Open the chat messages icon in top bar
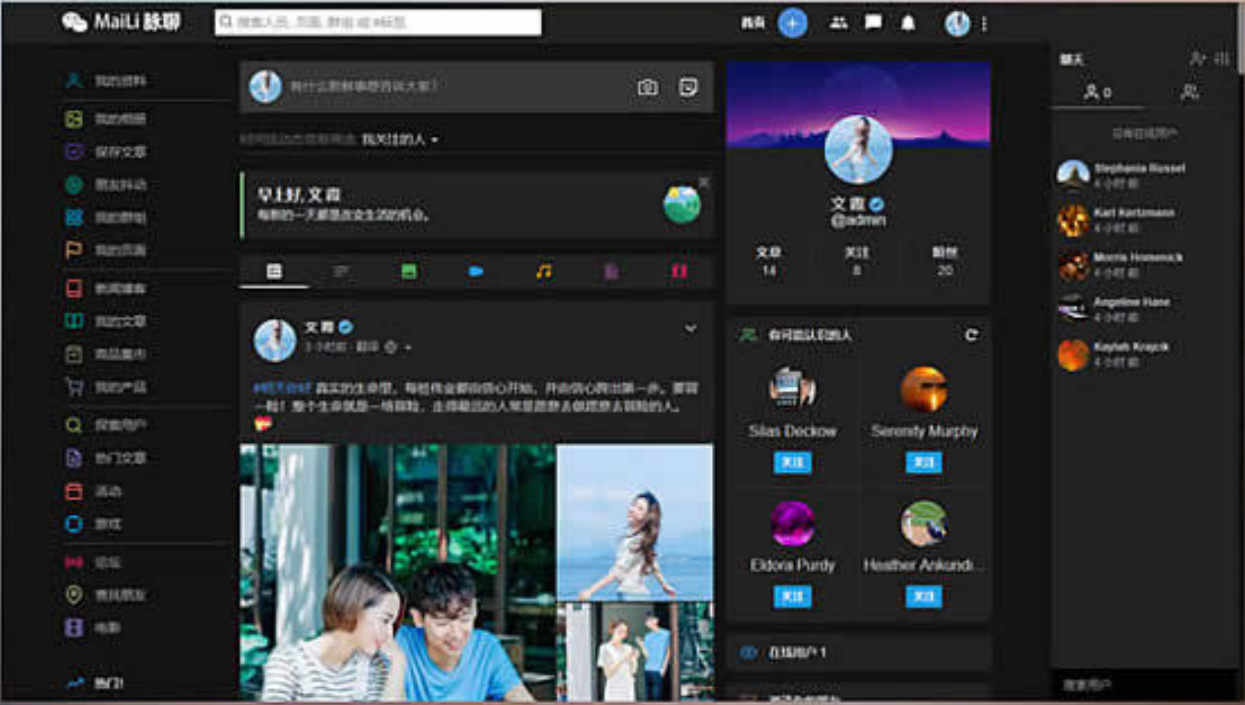 871,23
